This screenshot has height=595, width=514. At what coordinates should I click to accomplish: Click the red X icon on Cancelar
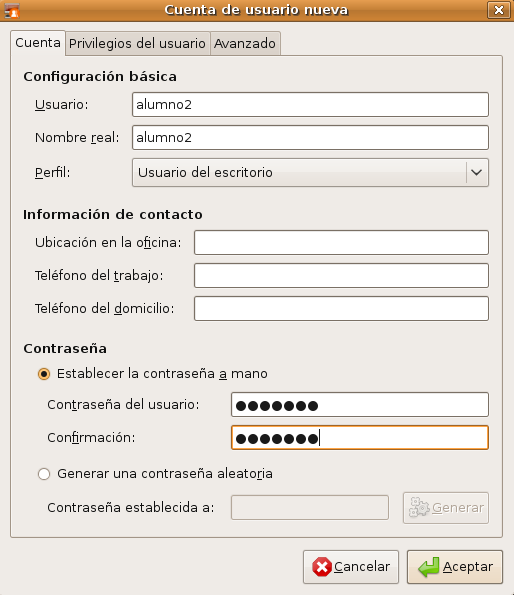tap(322, 567)
